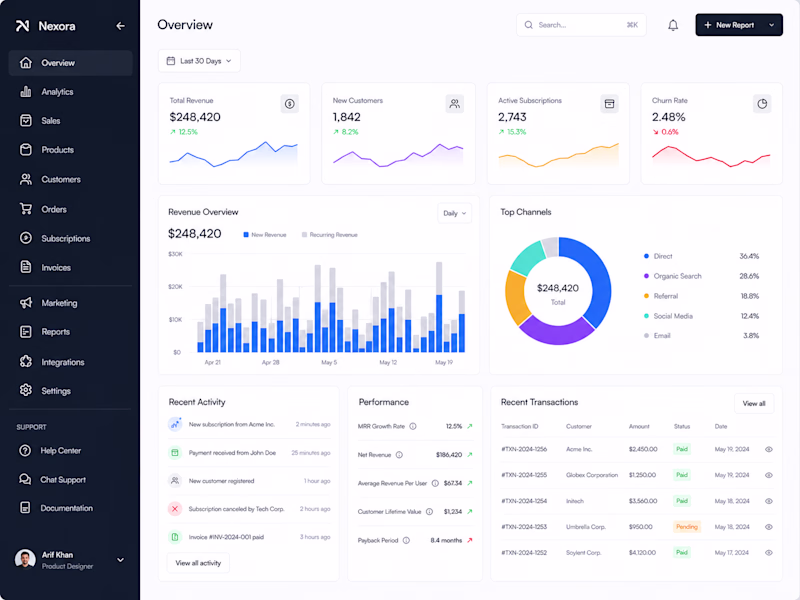Viewport: 800px width, 600px height.
Task: Click Paid badge for Acme Inc.
Action: [682, 449]
